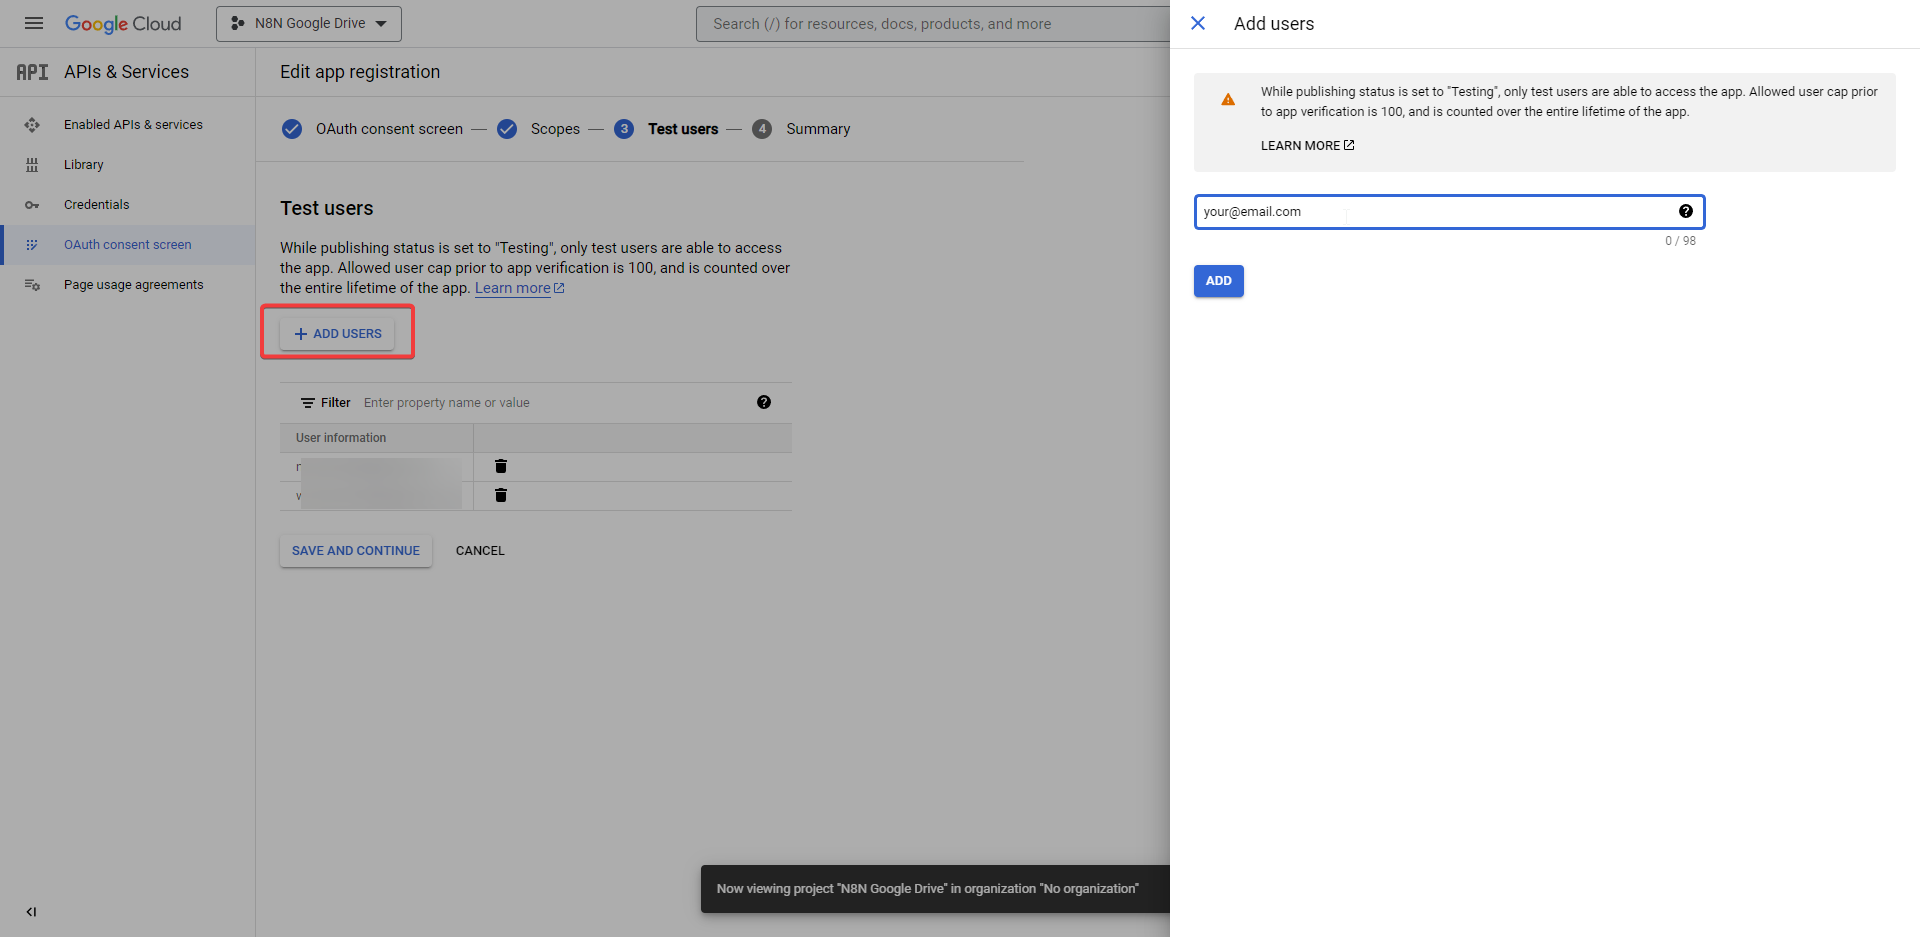Click the email field help icon
Screen dimensions: 1920x937
coord(1686,211)
